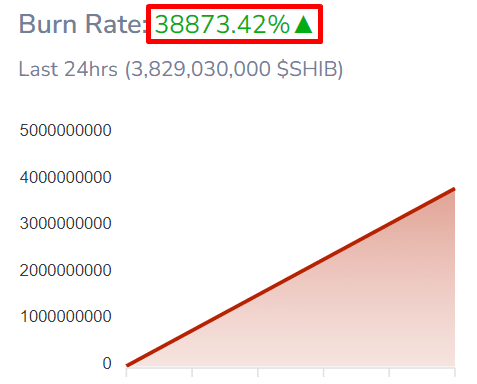Click the second x-axis tick mark
The width and height of the screenshot is (477, 384).
coord(192,372)
